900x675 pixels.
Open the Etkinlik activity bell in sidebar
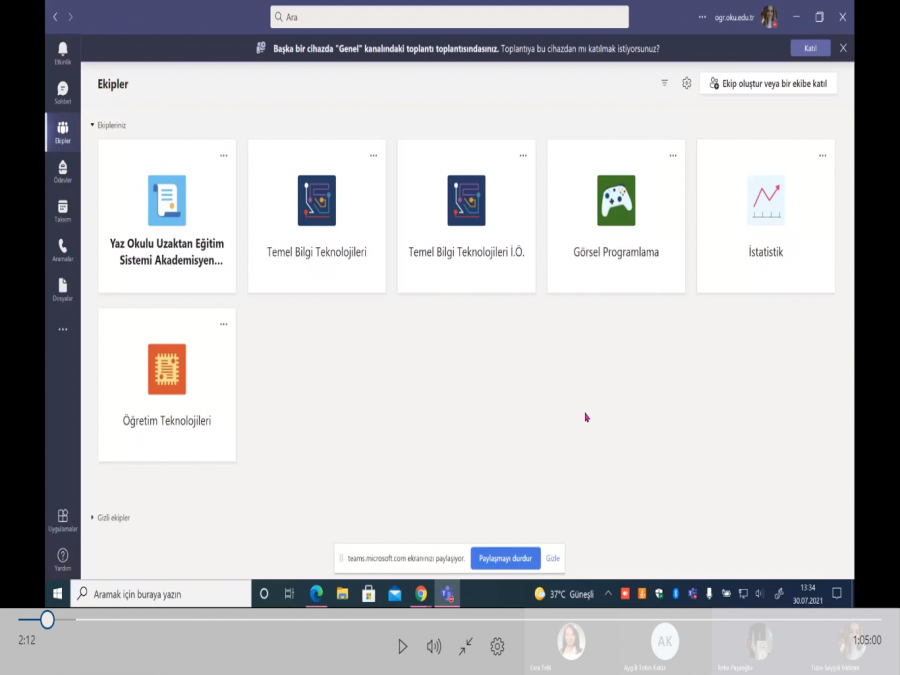[63, 53]
